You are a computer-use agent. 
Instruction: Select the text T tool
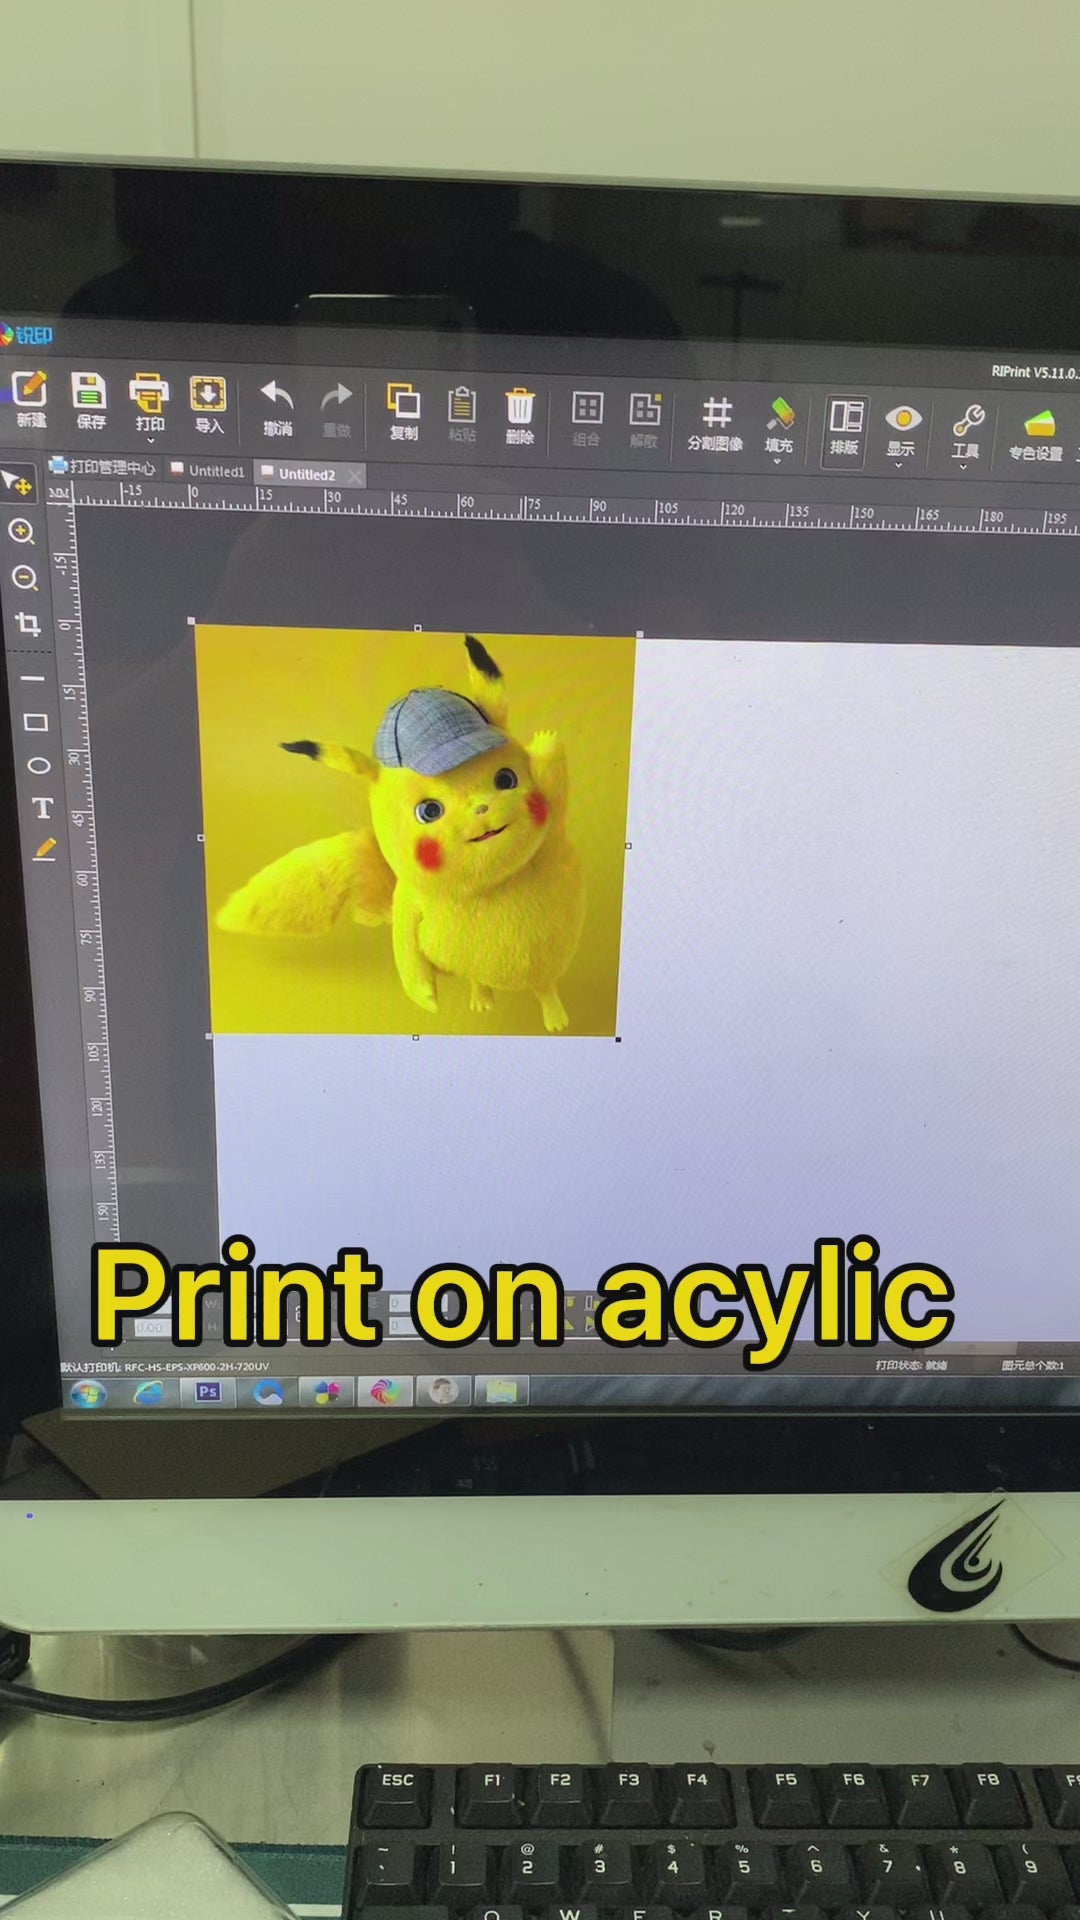(x=42, y=808)
